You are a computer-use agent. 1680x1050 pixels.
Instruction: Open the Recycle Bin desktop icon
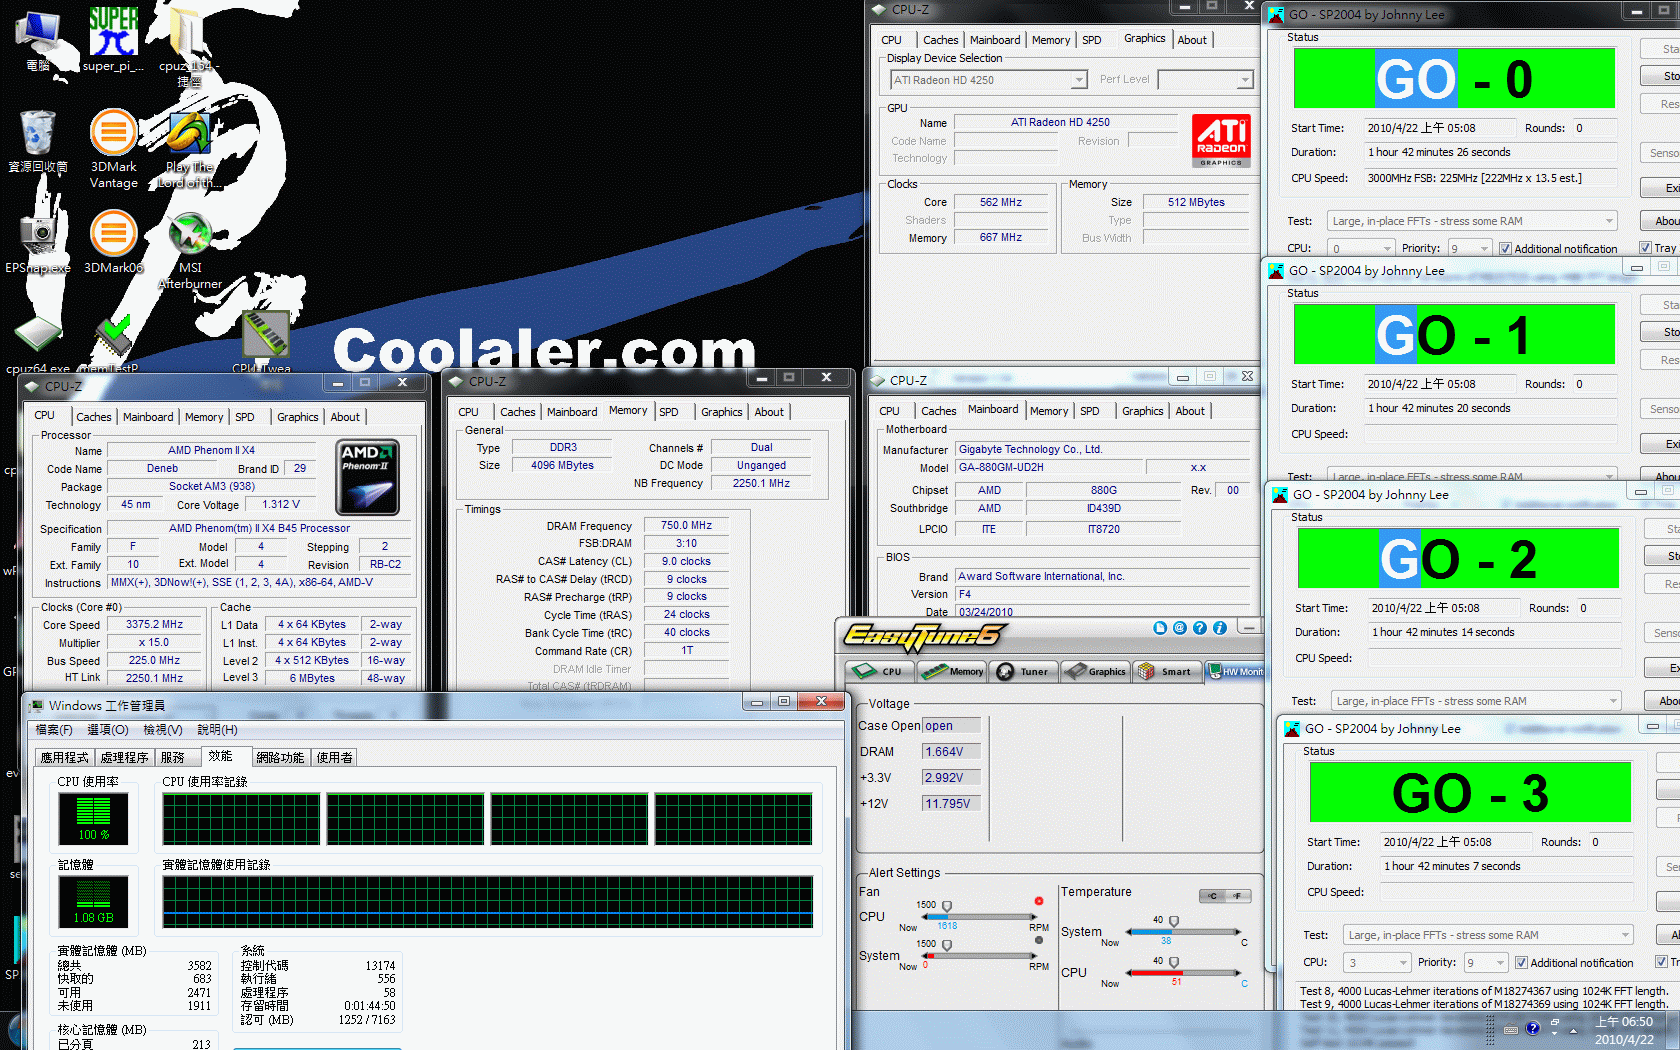[x=38, y=141]
